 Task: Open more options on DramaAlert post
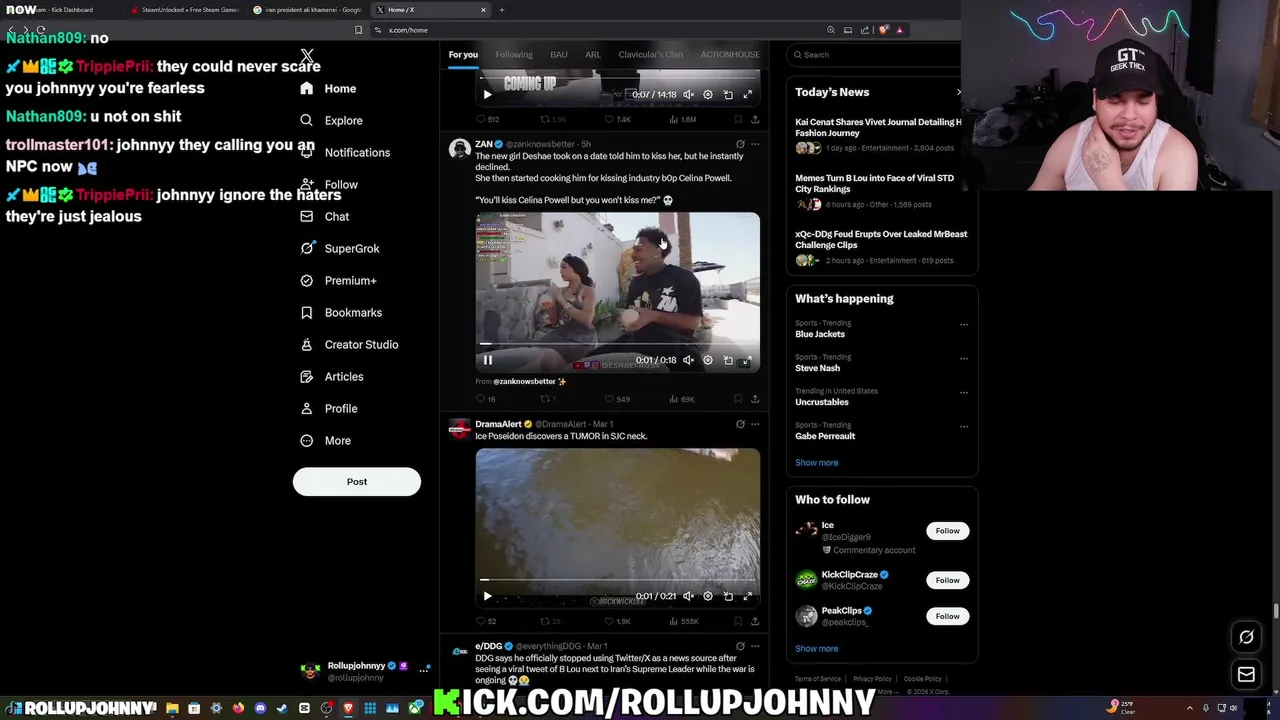coord(755,424)
